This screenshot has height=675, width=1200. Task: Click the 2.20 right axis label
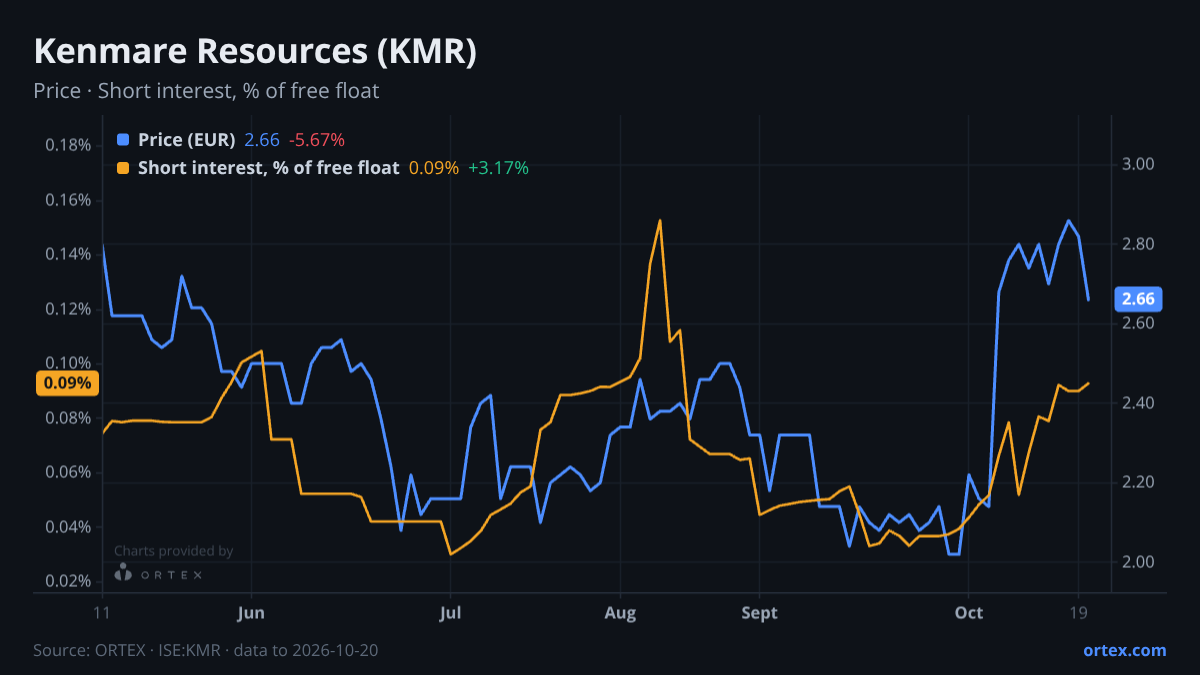1138,482
